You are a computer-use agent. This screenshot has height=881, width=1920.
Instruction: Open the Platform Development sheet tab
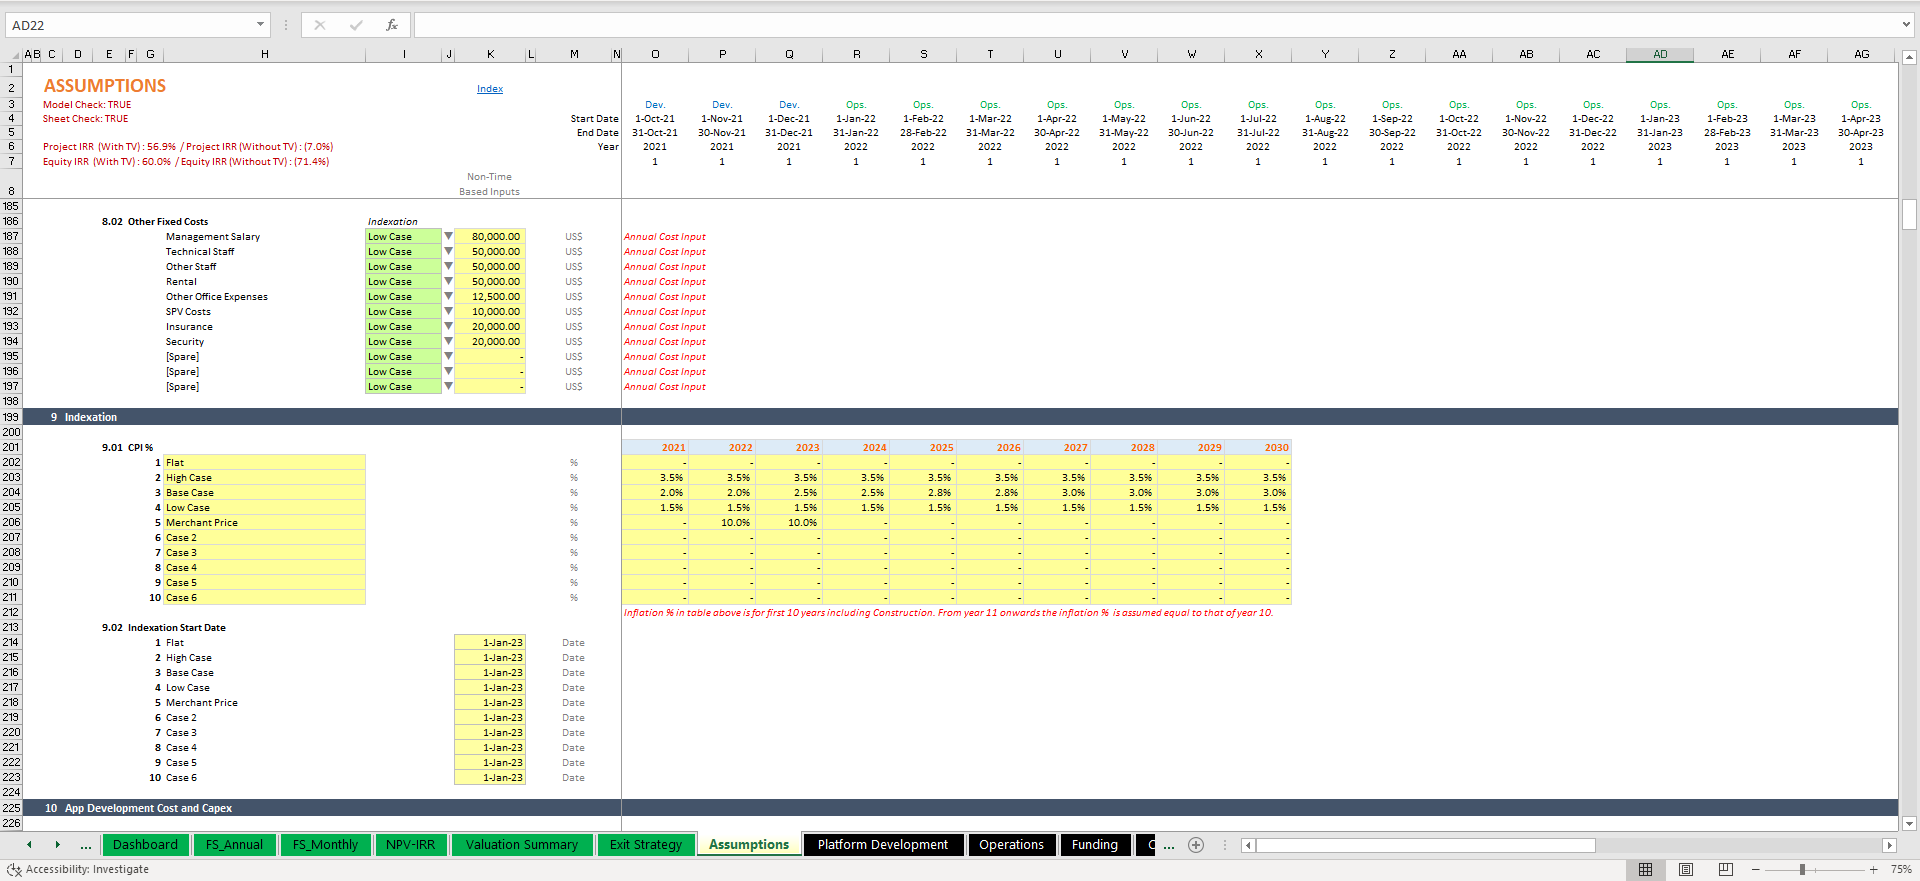click(x=883, y=845)
